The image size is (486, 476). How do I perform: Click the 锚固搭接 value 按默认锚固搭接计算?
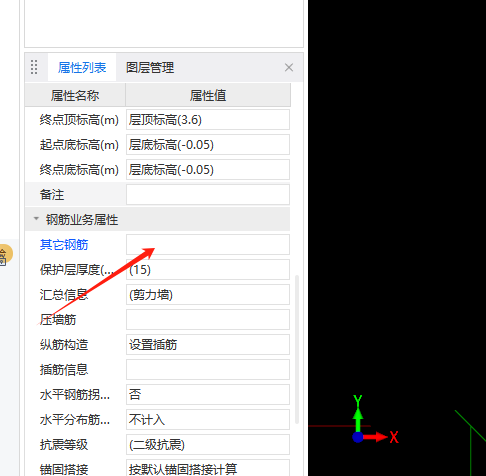coord(208,468)
